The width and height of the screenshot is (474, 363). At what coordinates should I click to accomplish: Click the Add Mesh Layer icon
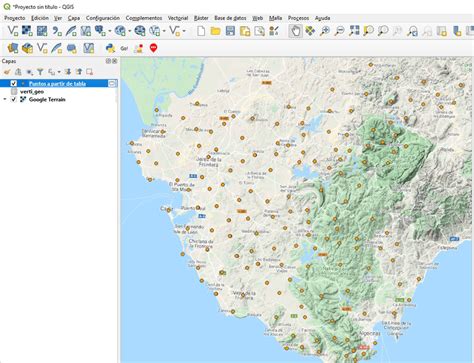click(x=42, y=31)
